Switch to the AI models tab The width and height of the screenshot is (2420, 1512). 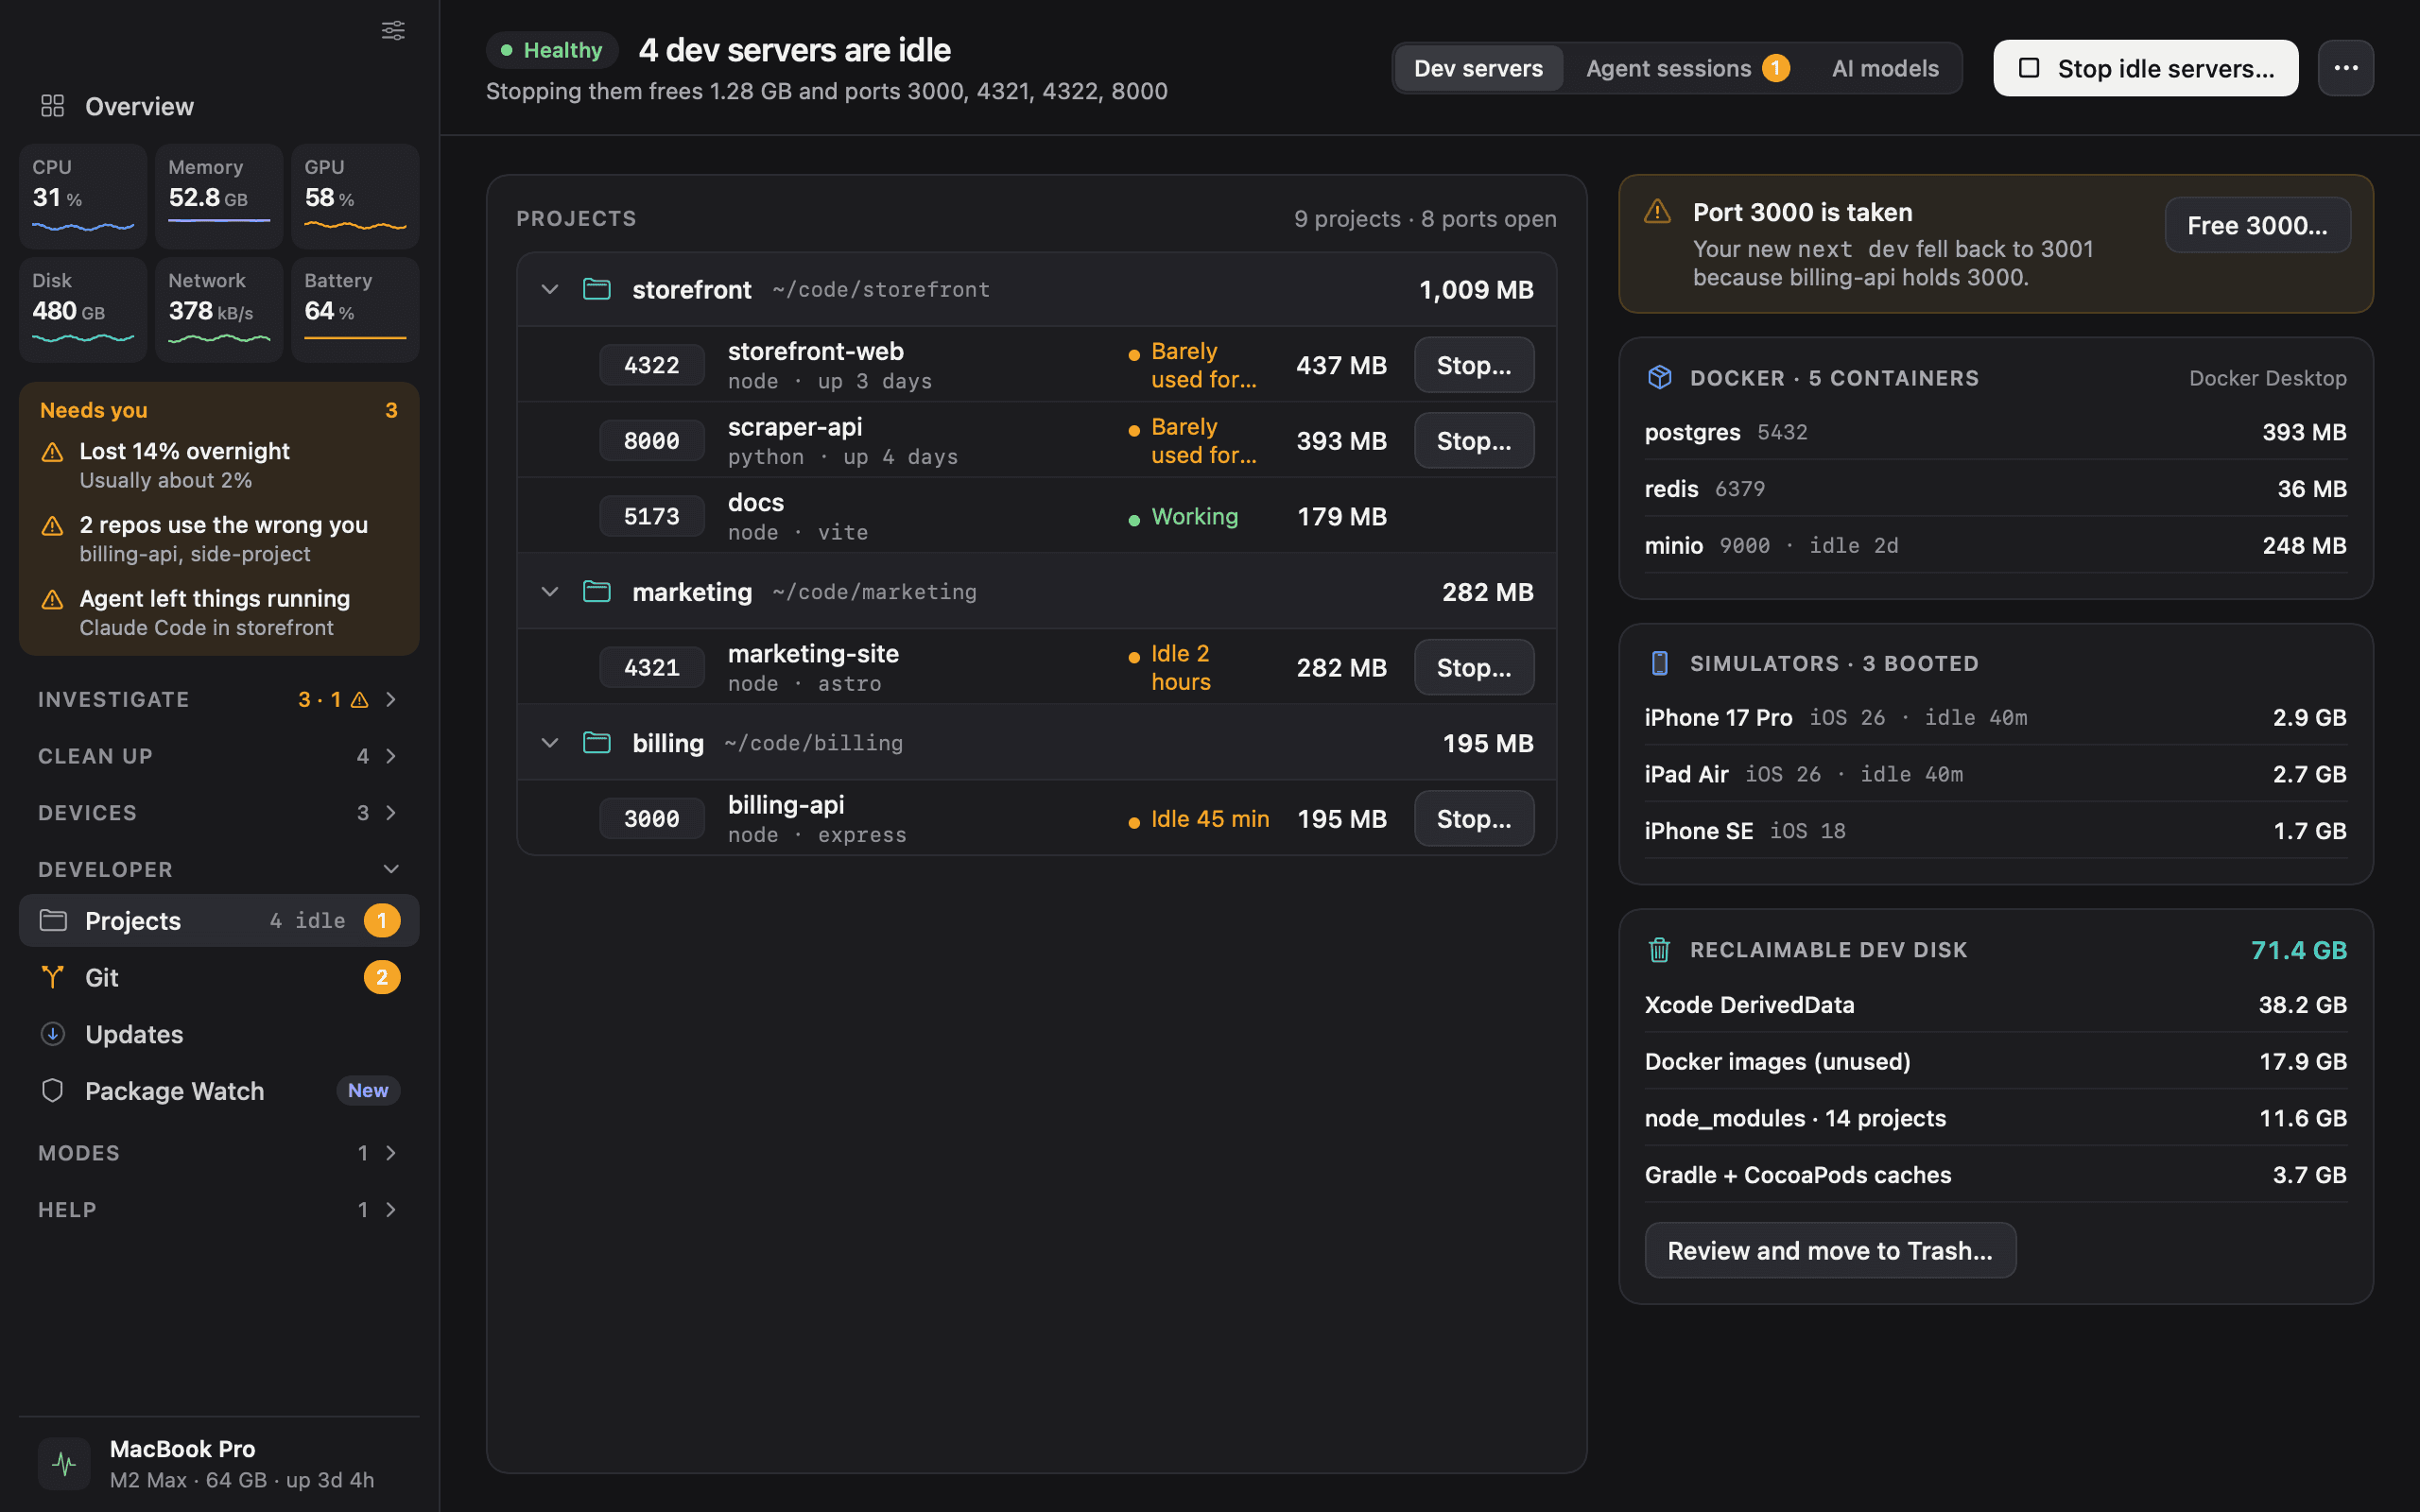(x=1885, y=68)
